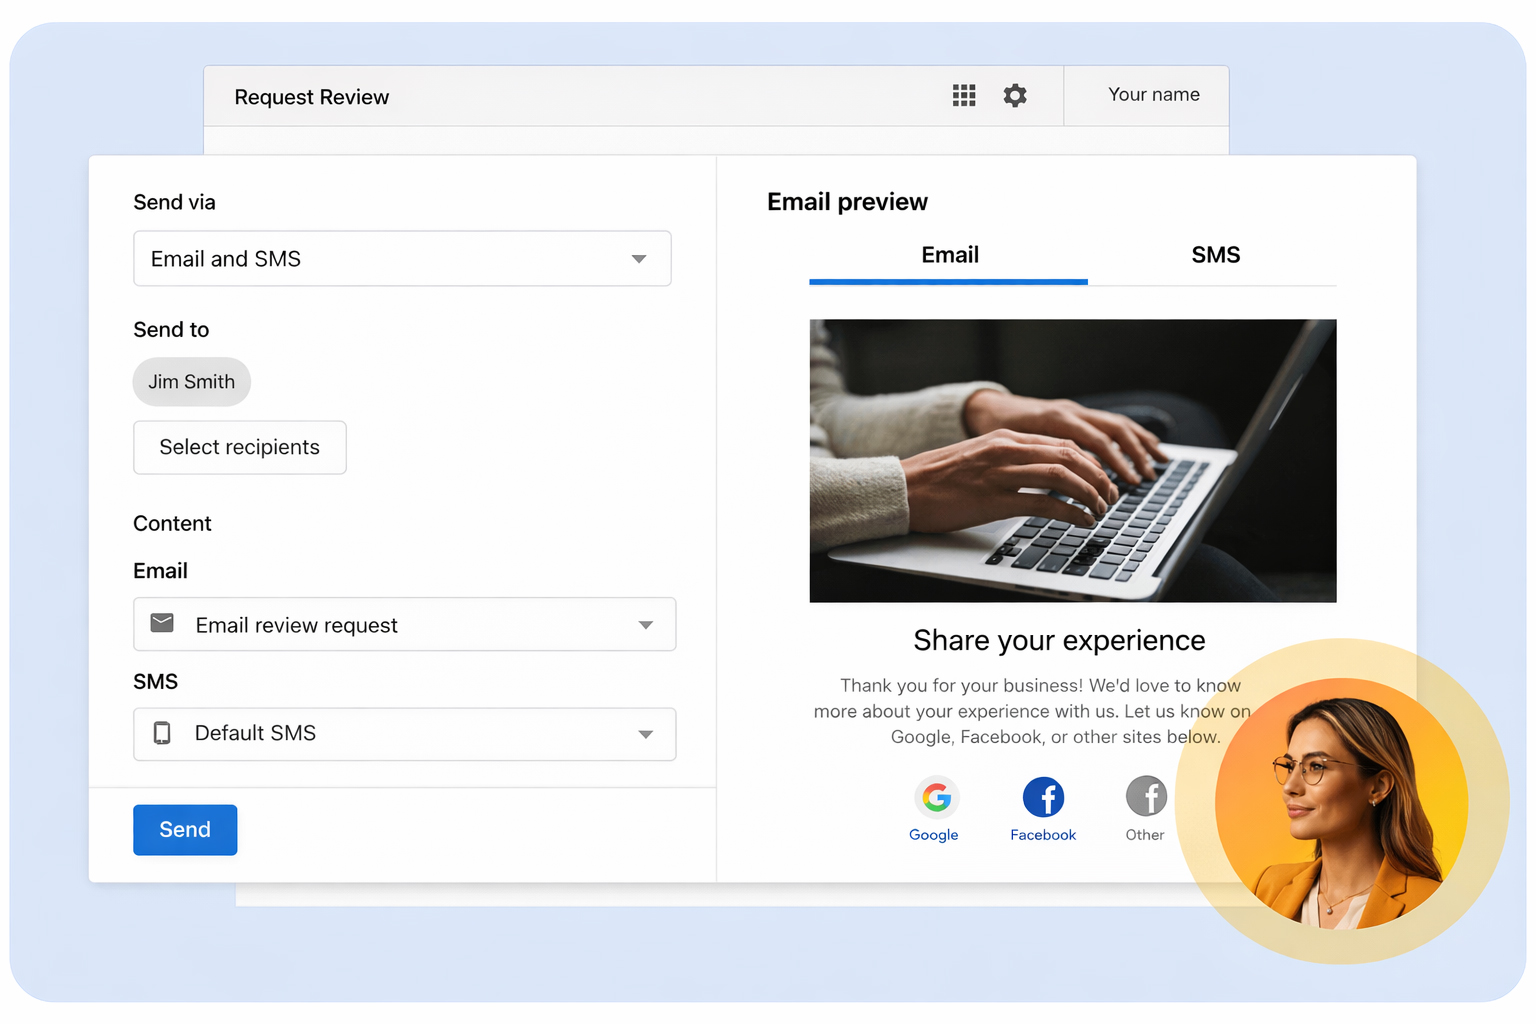This screenshot has width=1536, height=1024.
Task: Click the blue Facebook icon
Action: click(x=1043, y=797)
